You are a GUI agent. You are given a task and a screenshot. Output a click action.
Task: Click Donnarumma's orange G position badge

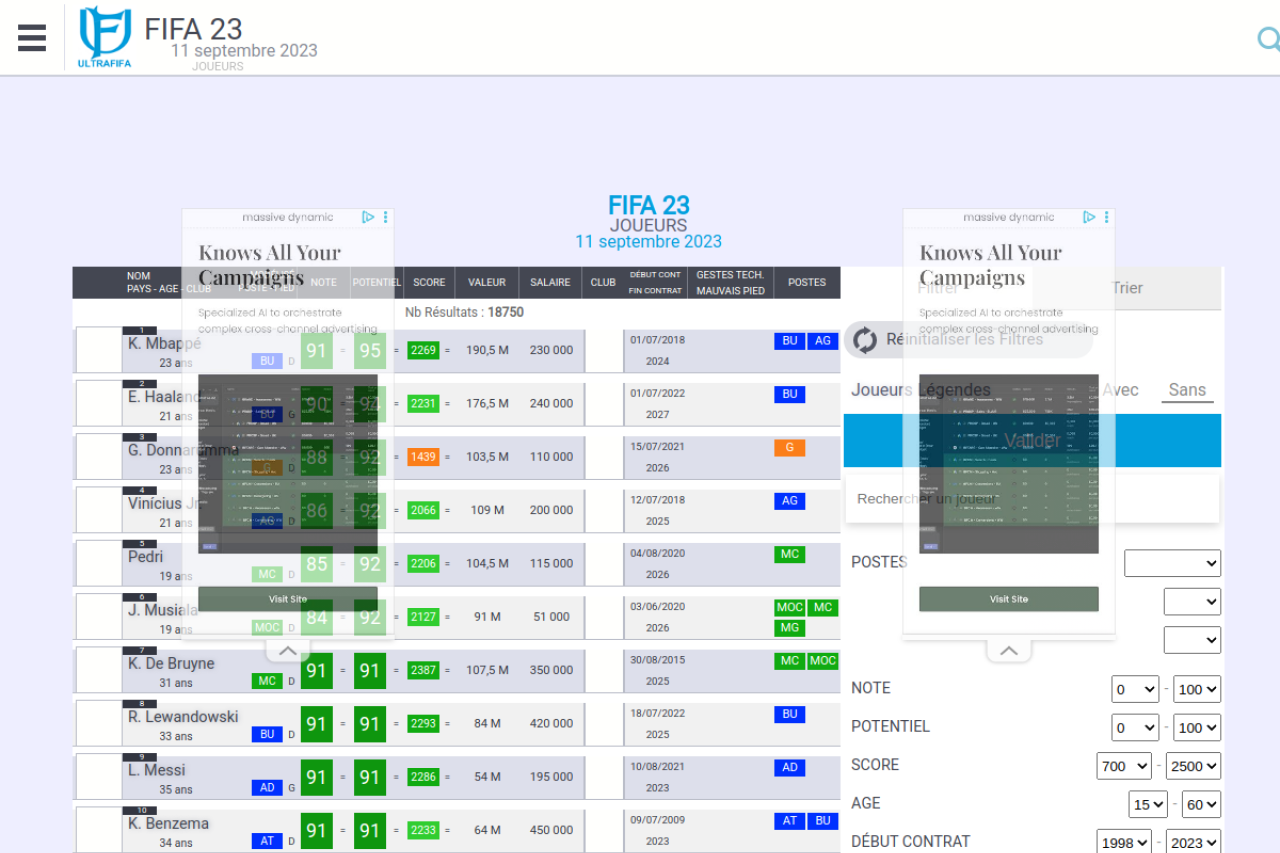pos(789,448)
